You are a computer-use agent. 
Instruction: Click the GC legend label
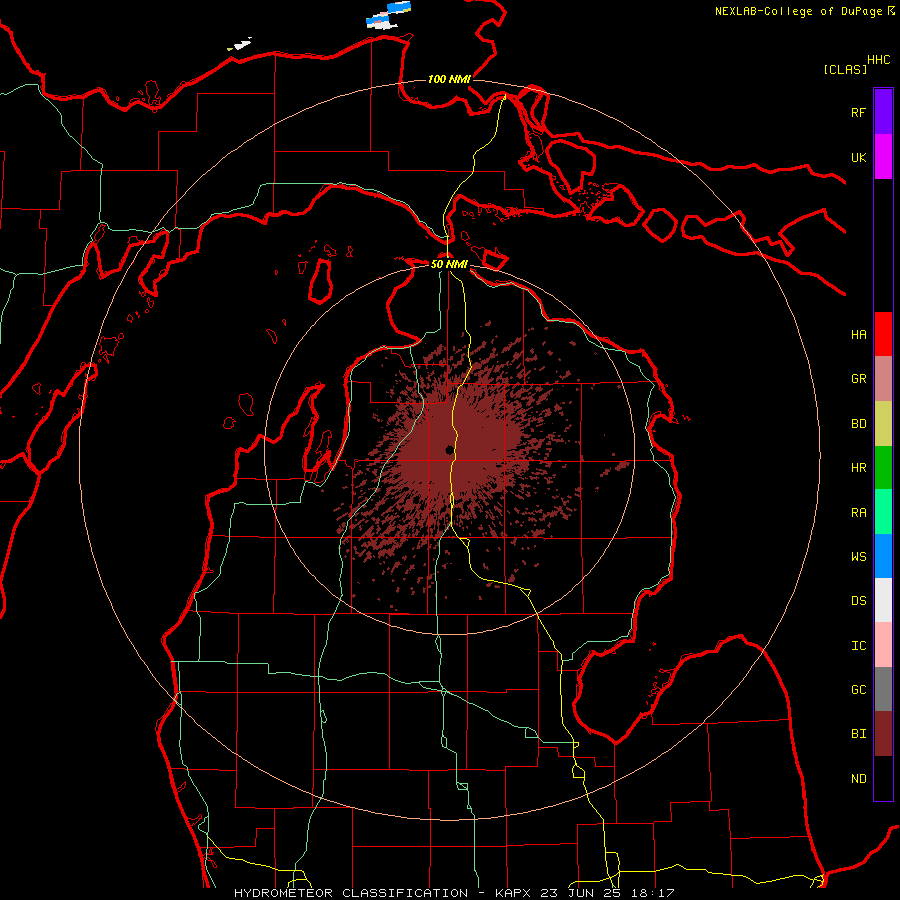click(x=858, y=690)
